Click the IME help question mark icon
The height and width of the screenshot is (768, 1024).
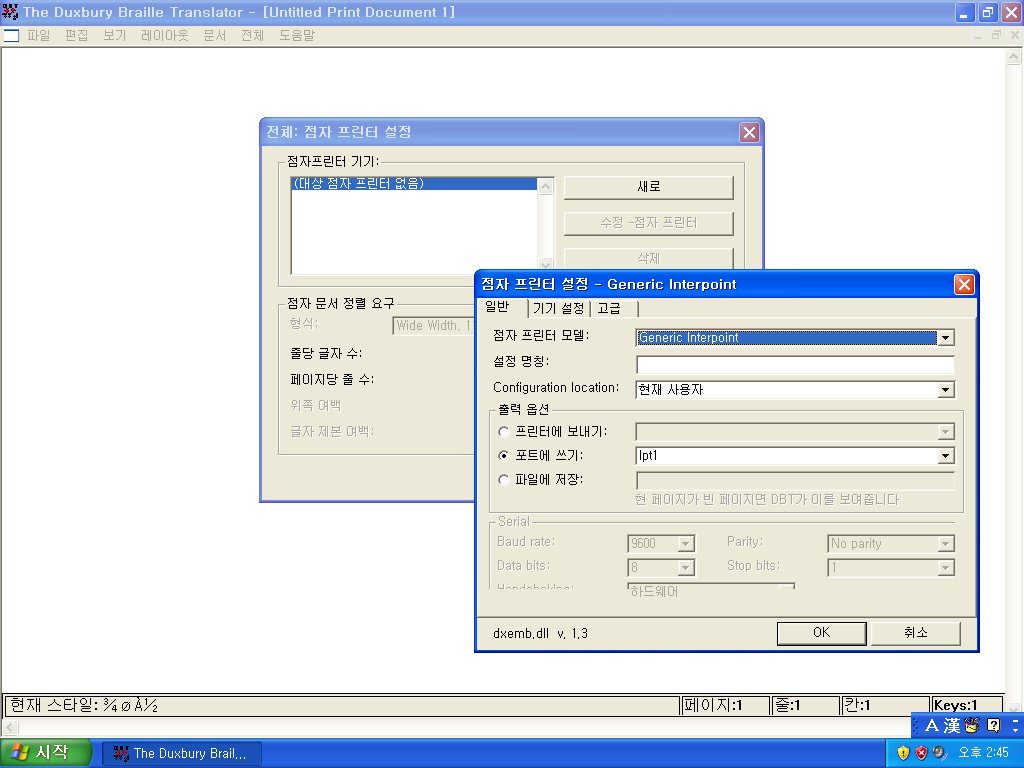(993, 726)
